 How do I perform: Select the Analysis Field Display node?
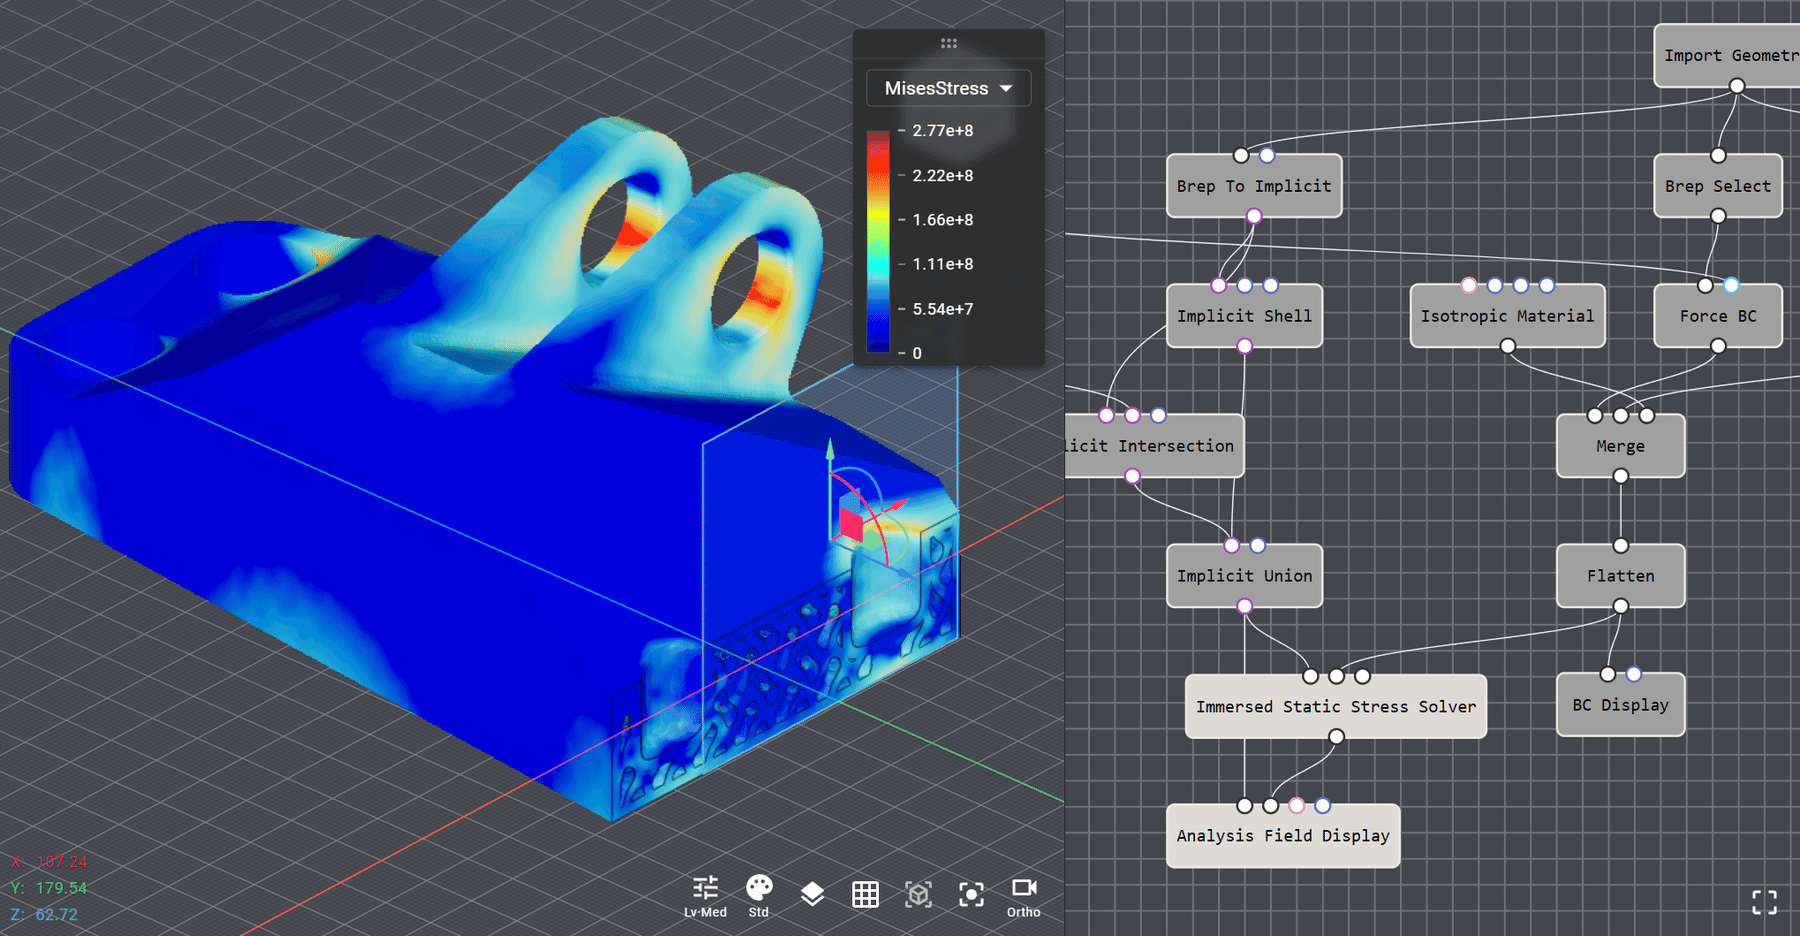pos(1283,836)
